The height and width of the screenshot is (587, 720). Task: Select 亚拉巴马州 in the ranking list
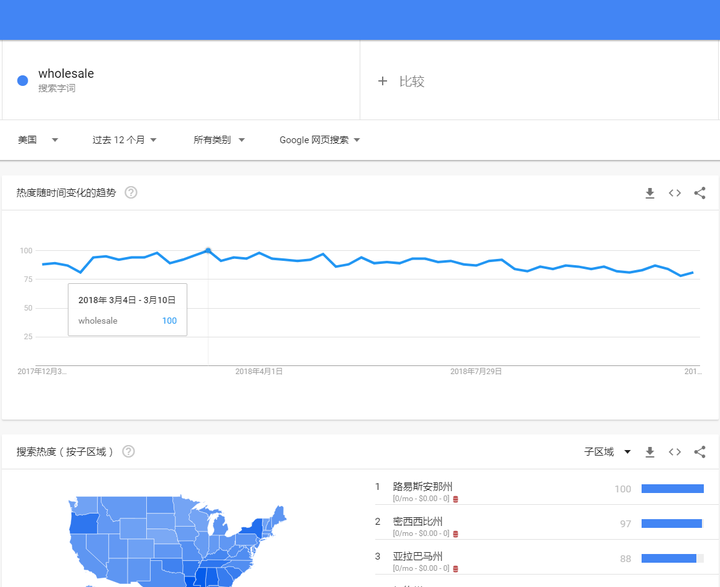point(539,558)
